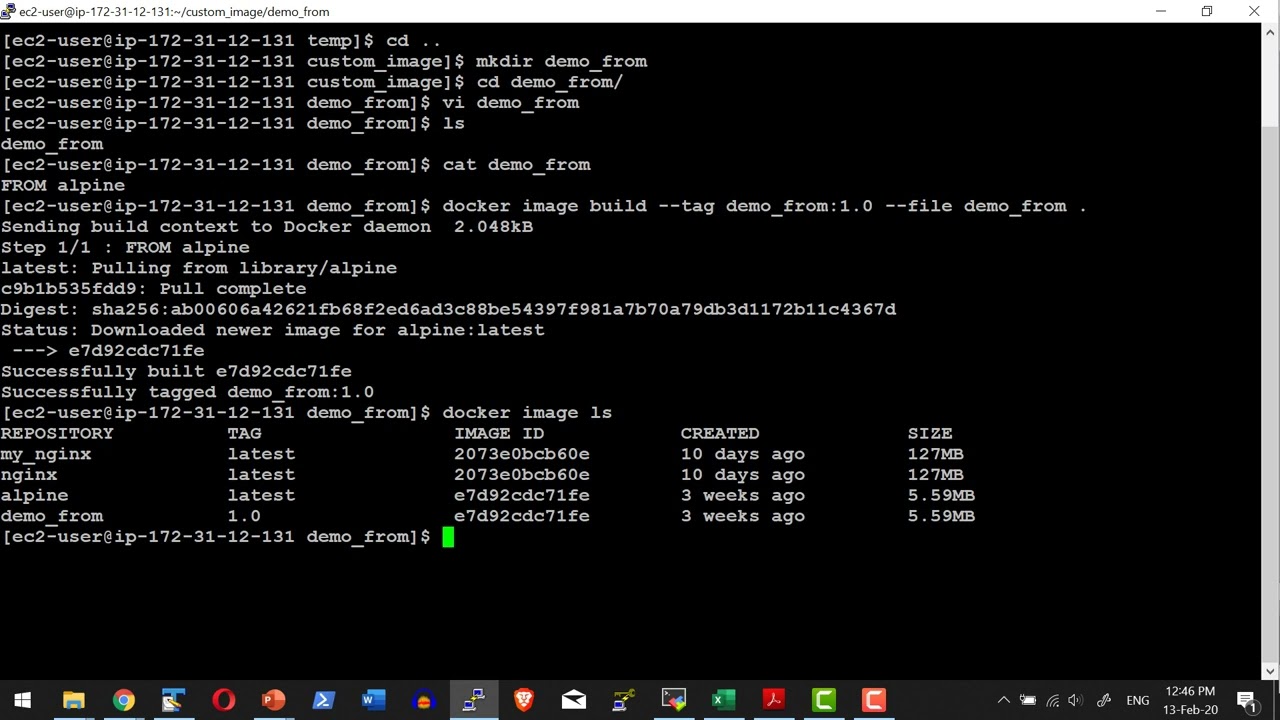Viewport: 1280px width, 720px height.
Task: Click 'demo_from' in the image list table
Action: pyautogui.click(x=52, y=516)
